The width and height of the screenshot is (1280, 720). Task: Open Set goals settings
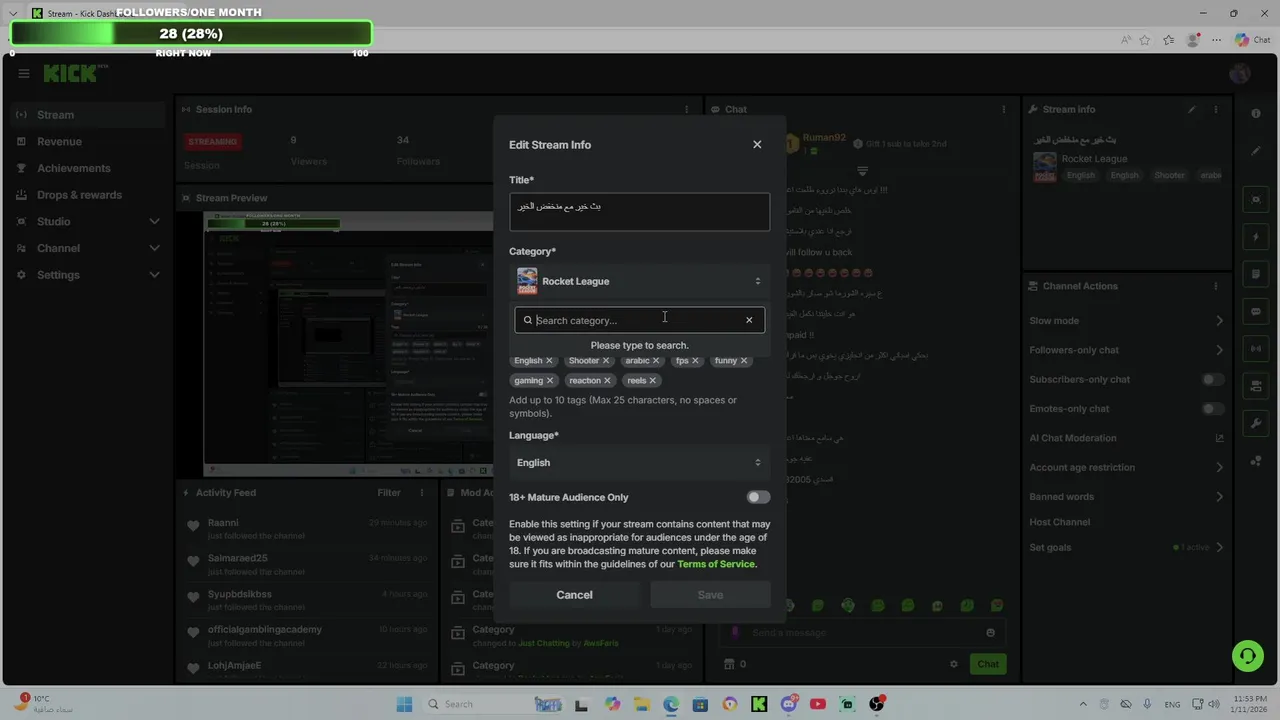(x=1127, y=547)
